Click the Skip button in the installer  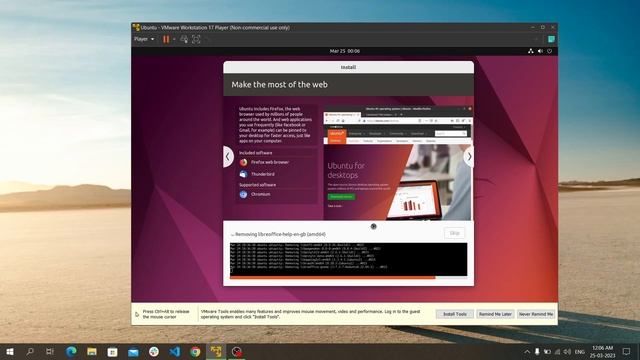pos(454,233)
